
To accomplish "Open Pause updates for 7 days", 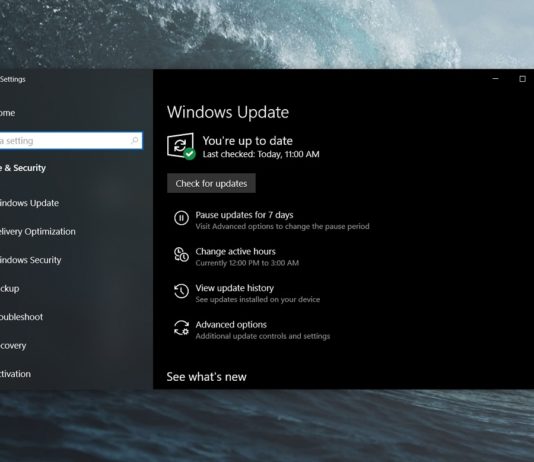I will 244,215.
